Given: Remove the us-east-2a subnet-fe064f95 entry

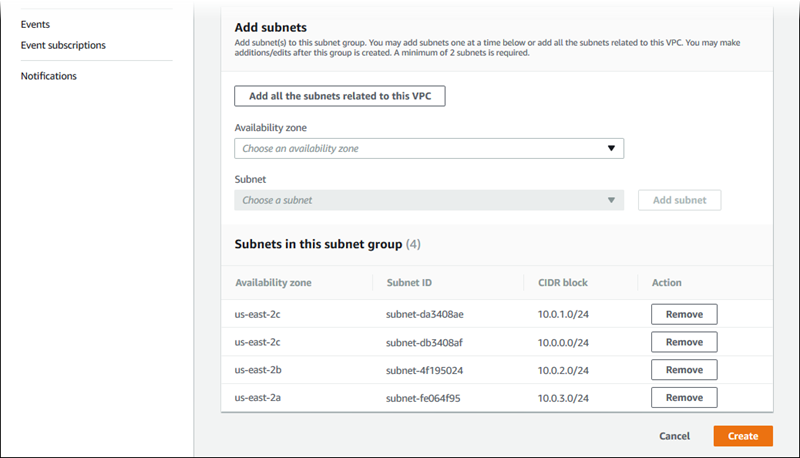Looking at the screenshot, I should [684, 398].
